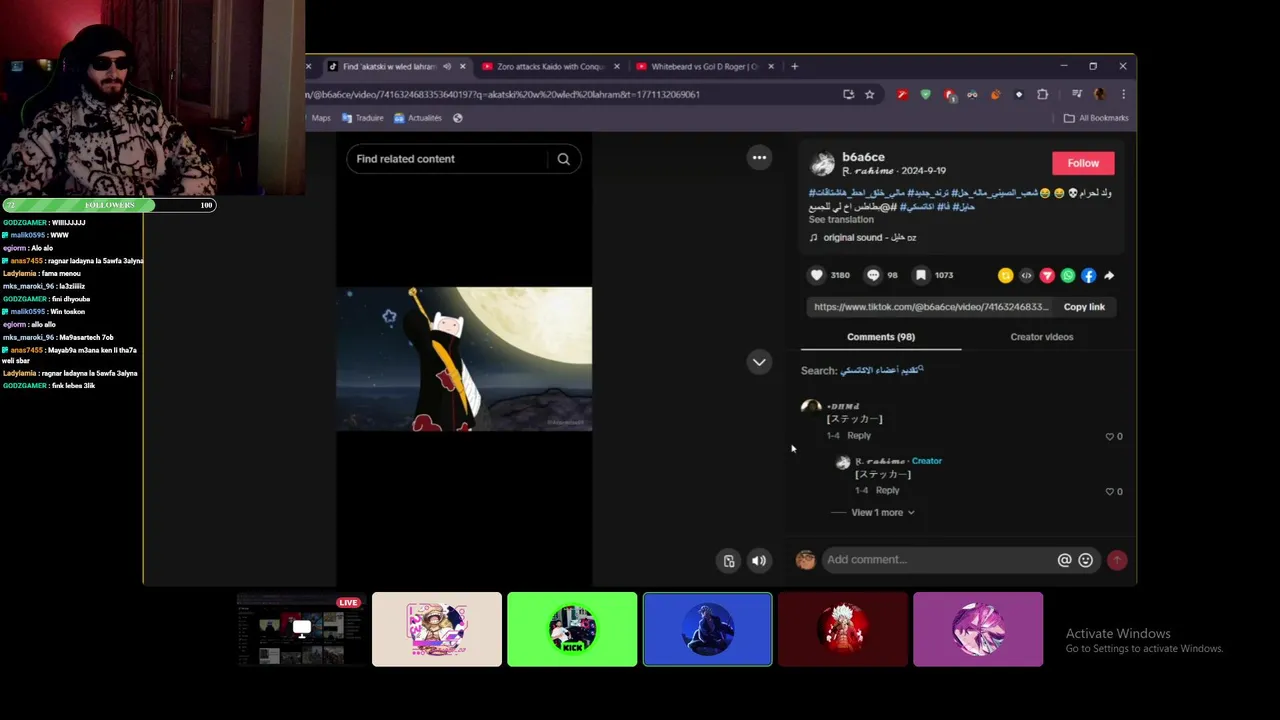Image resolution: width=1280 pixels, height=720 pixels.
Task: Save video with the bookmark icon
Action: tap(921, 275)
